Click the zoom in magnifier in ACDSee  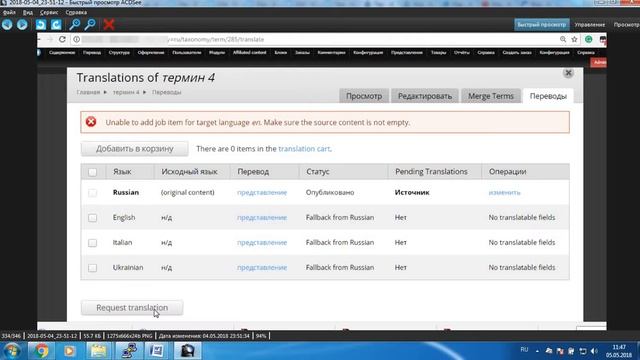[75, 24]
